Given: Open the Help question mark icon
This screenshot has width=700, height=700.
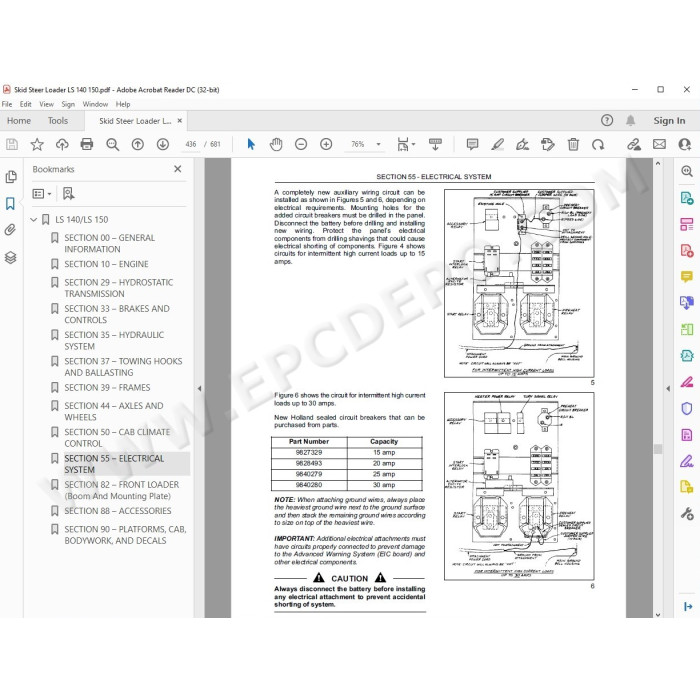Looking at the screenshot, I should (x=607, y=120).
